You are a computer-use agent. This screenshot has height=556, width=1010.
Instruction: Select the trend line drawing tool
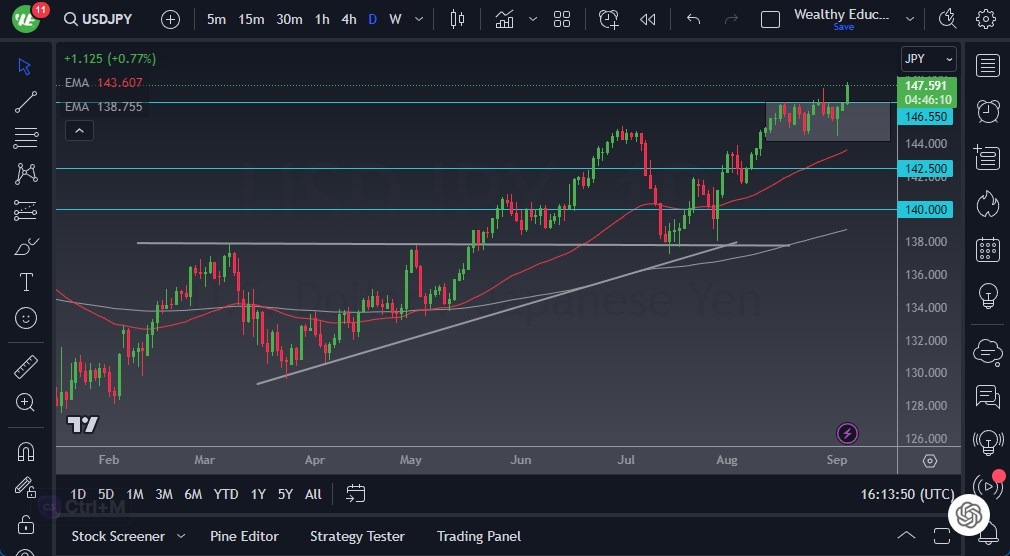coord(26,102)
